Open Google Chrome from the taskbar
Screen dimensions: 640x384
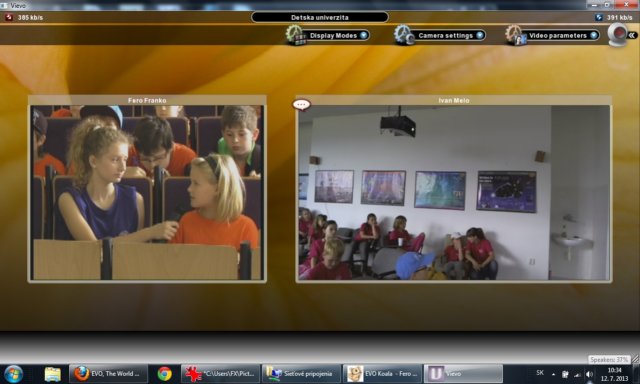[164, 374]
